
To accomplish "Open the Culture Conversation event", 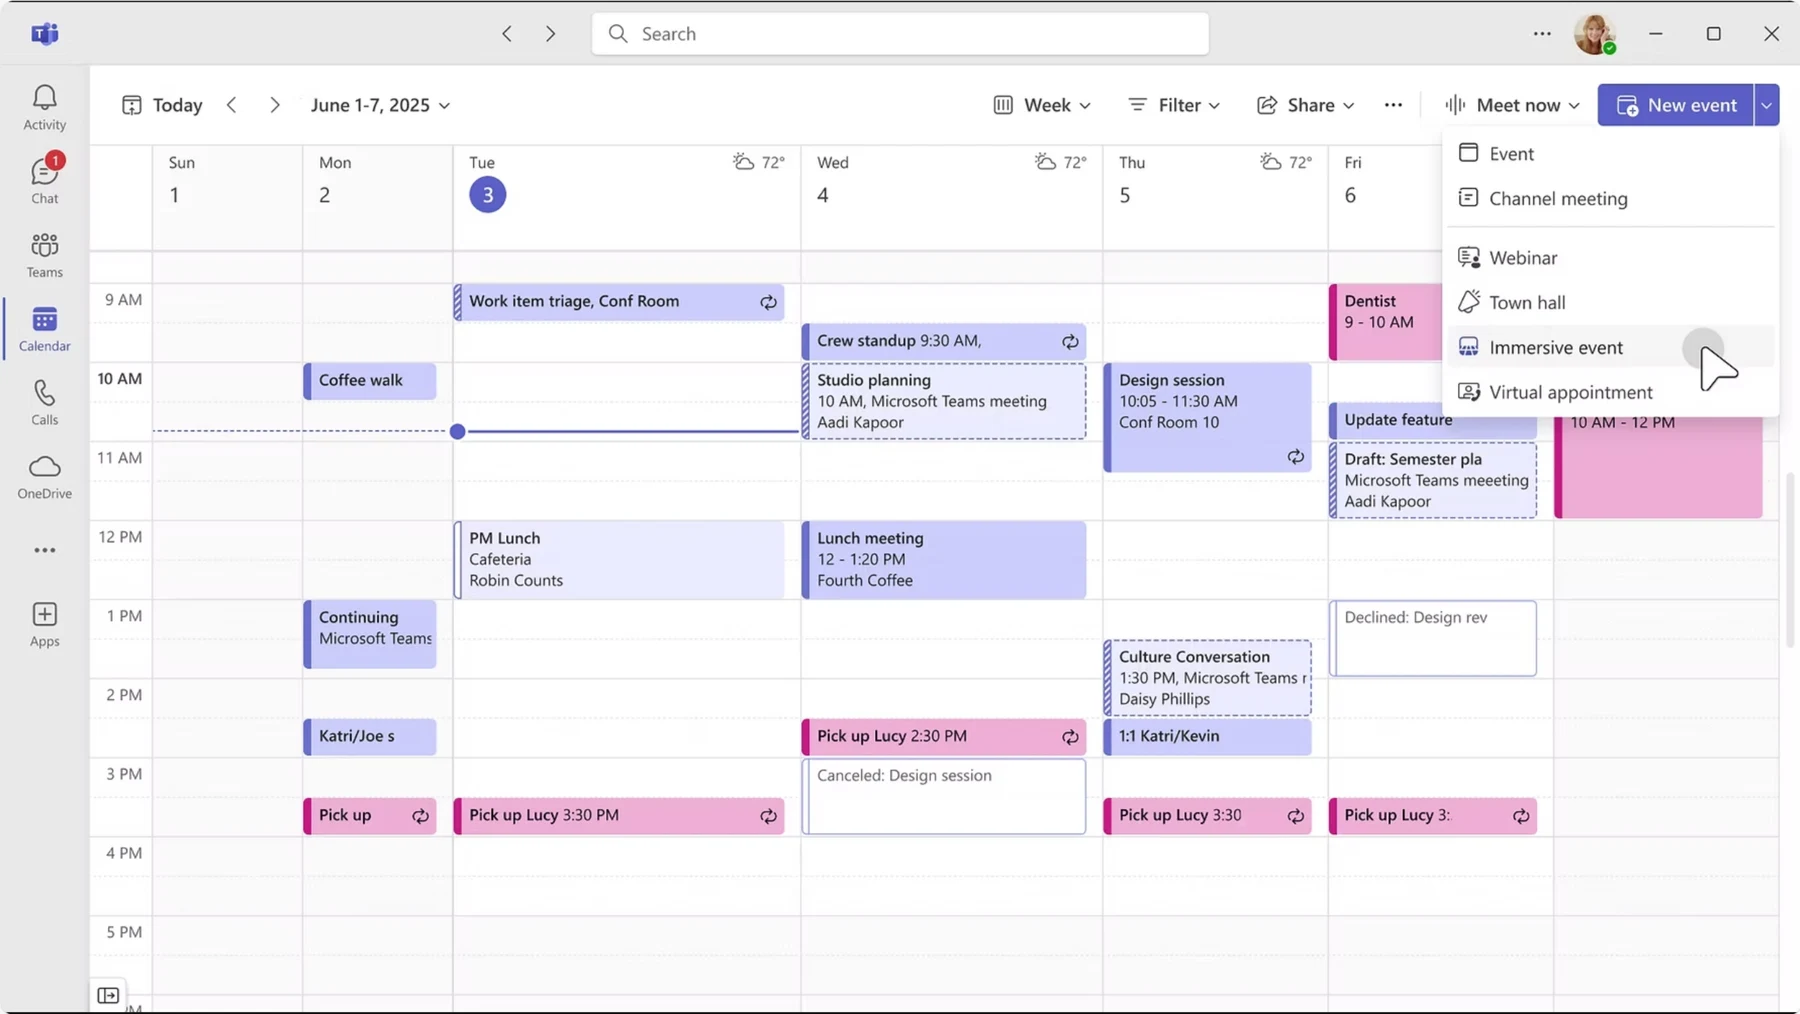I will click(1208, 678).
